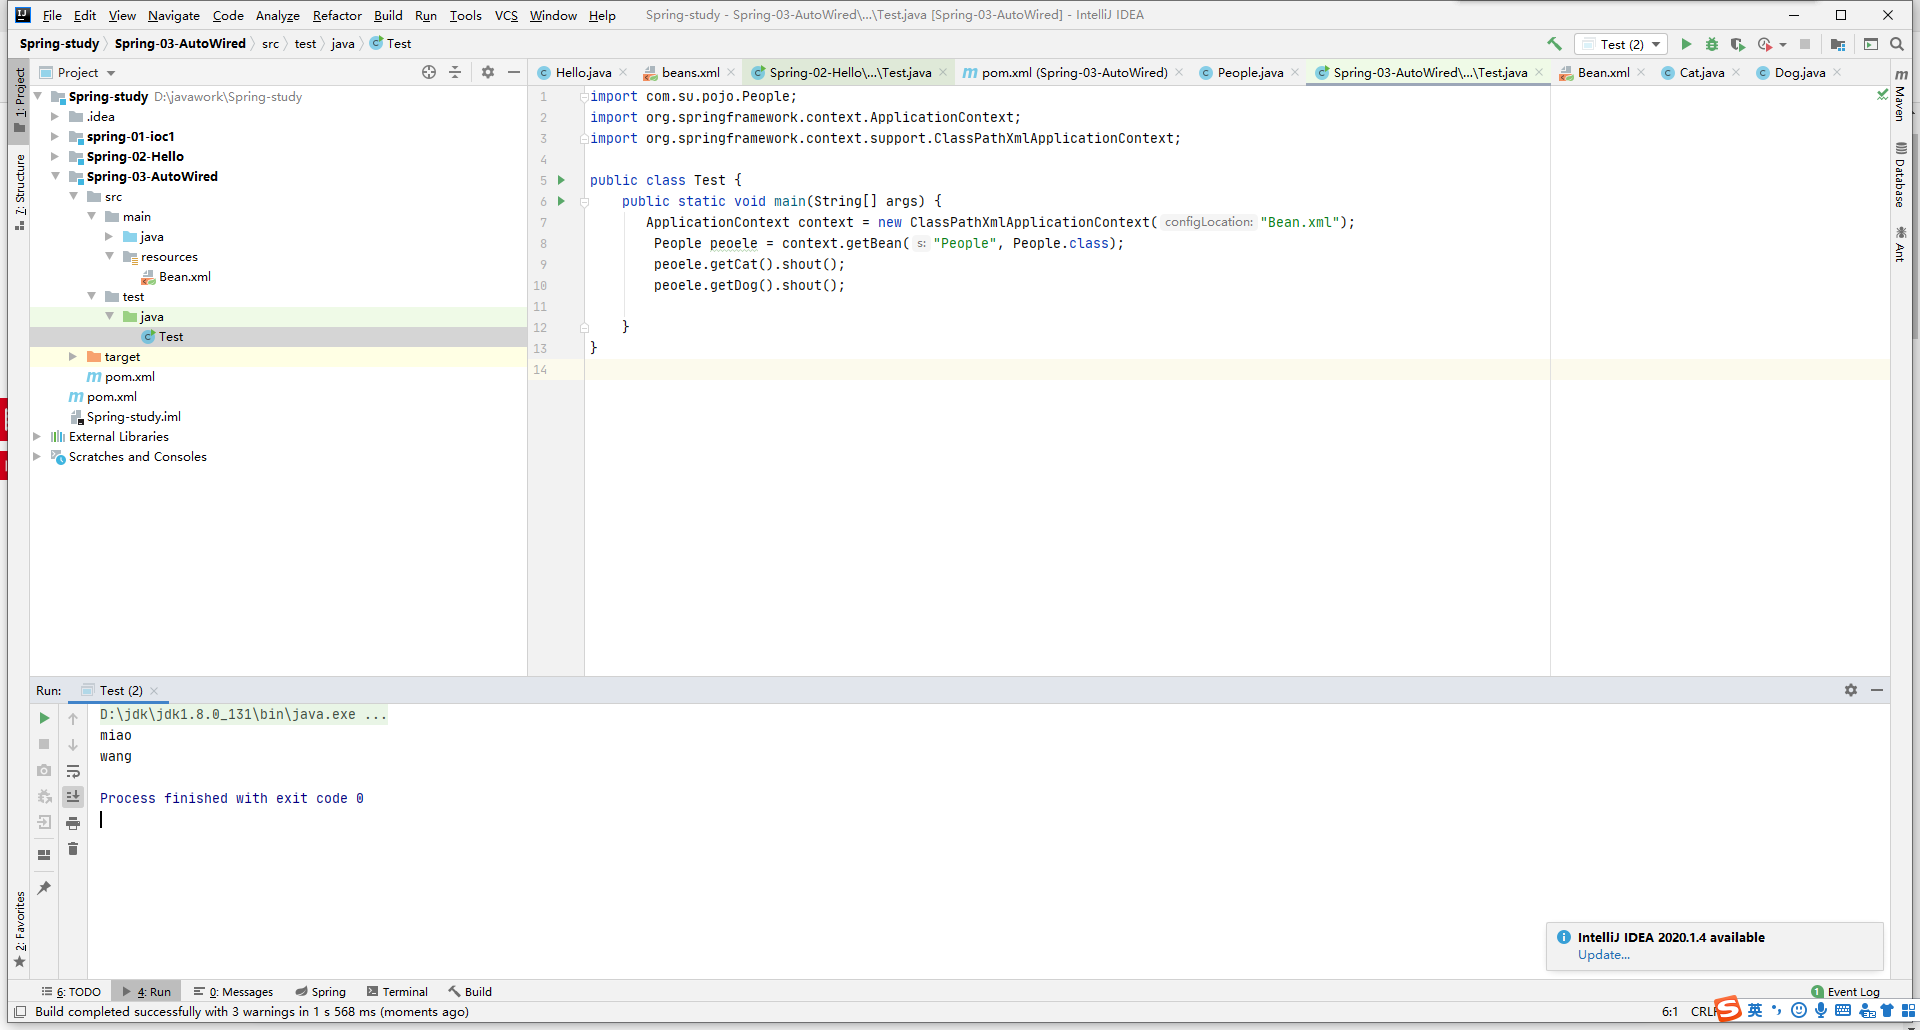This screenshot has height=1030, width=1920.
Task: Toggle scroll to end in console
Action: coord(73,797)
